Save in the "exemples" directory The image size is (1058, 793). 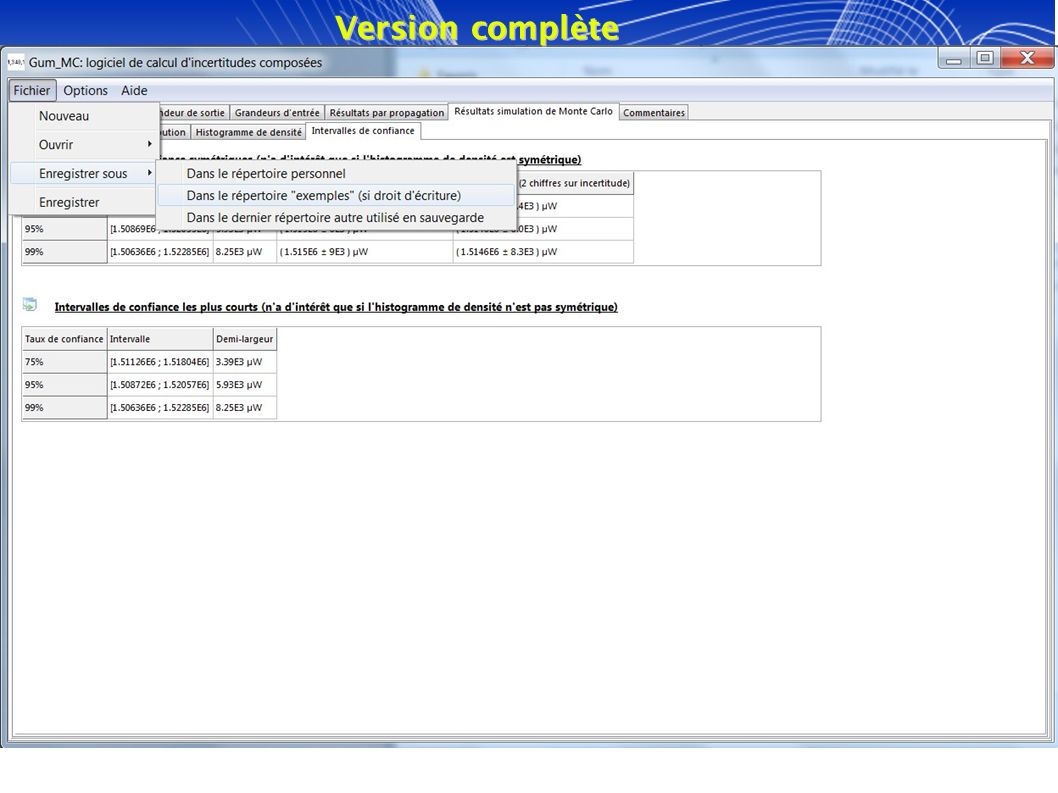(x=336, y=196)
